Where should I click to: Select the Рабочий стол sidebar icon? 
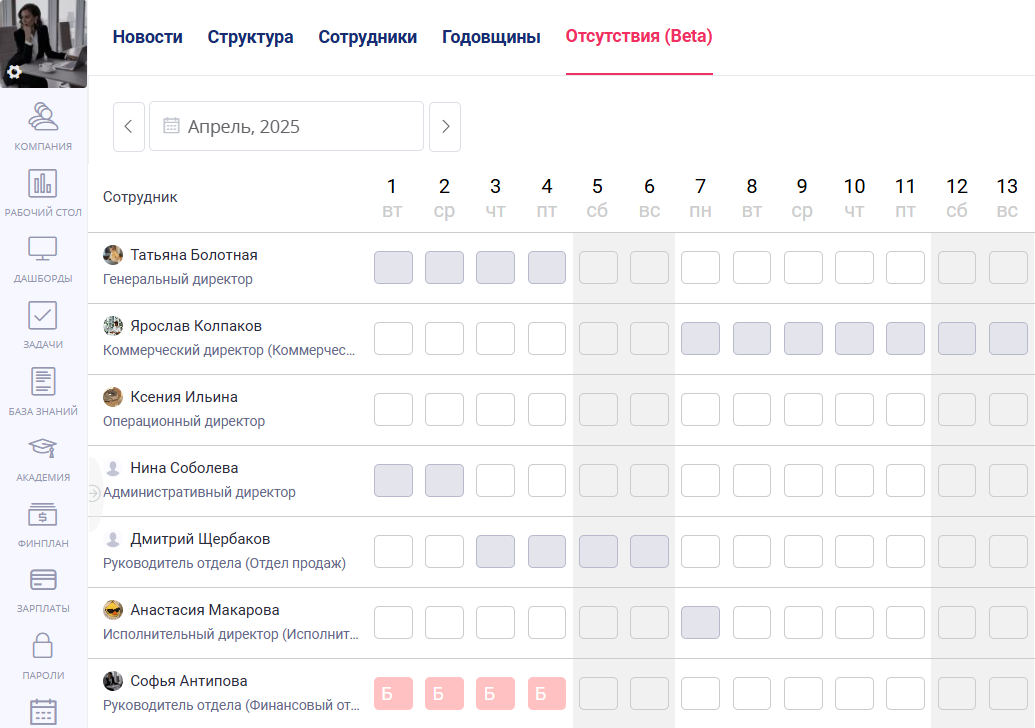[x=43, y=192]
